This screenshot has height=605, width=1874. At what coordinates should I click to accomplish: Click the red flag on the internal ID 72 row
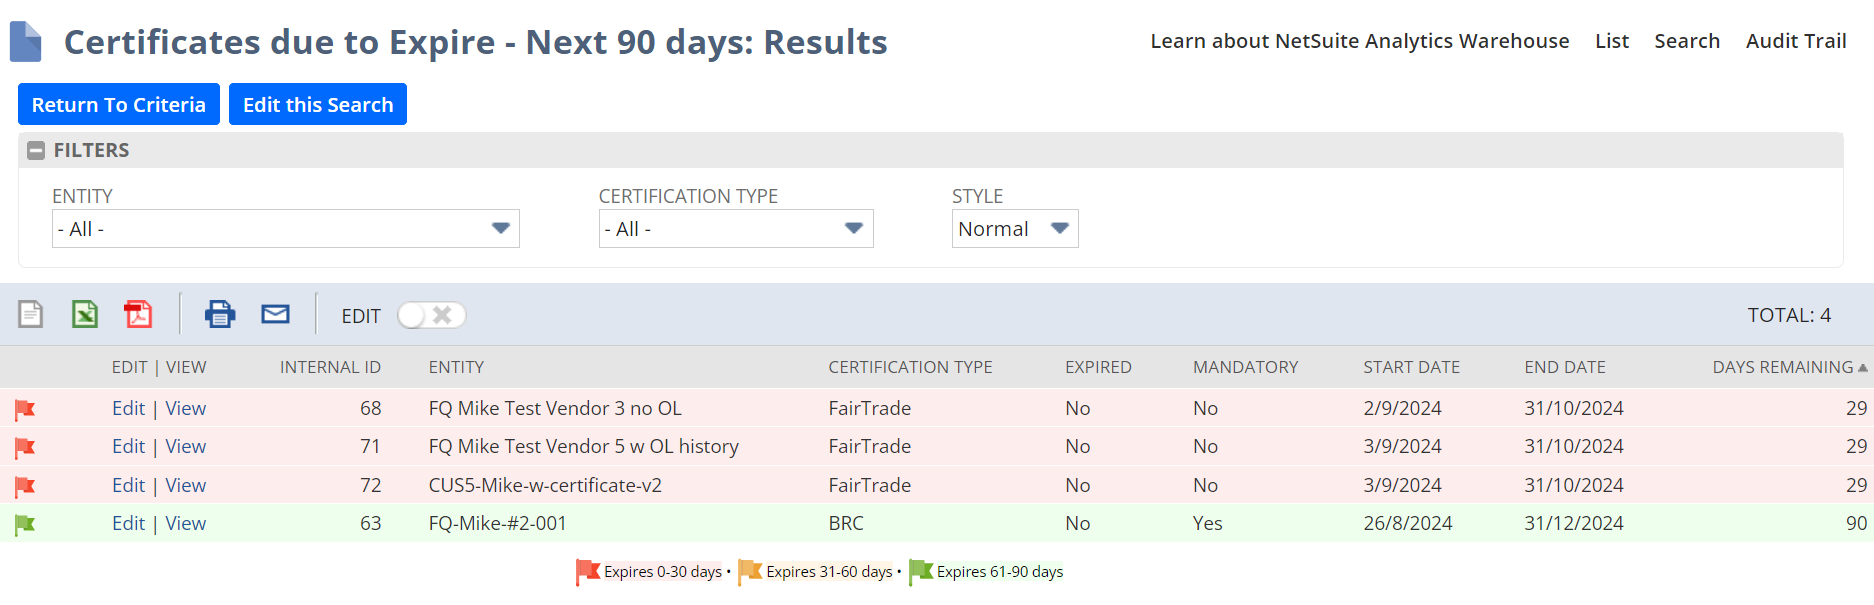(x=25, y=486)
